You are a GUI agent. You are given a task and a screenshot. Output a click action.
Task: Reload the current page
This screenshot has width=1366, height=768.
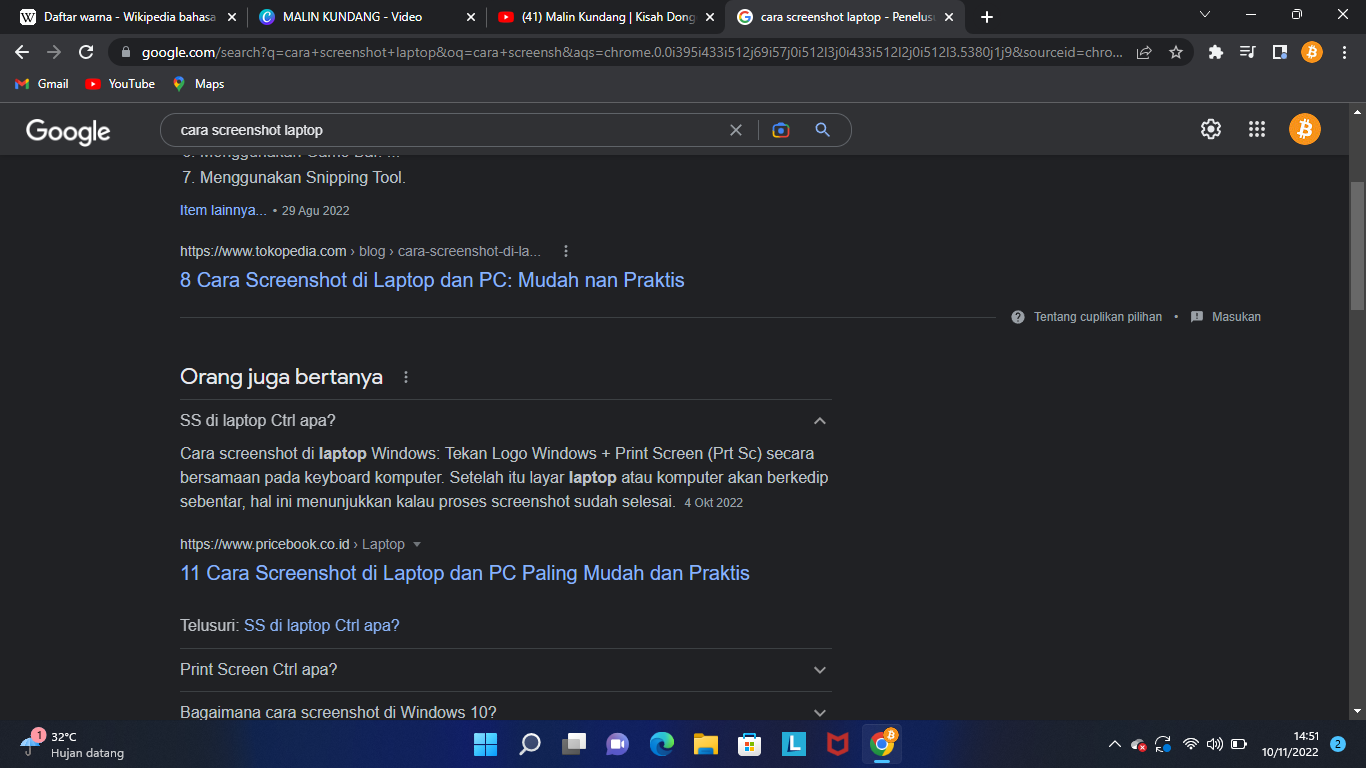86,52
